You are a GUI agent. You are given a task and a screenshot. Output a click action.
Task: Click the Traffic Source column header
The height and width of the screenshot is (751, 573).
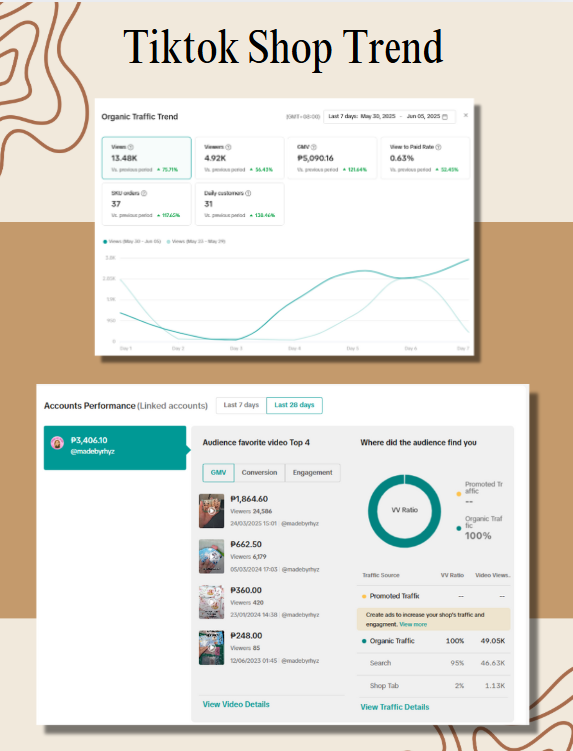tap(381, 575)
